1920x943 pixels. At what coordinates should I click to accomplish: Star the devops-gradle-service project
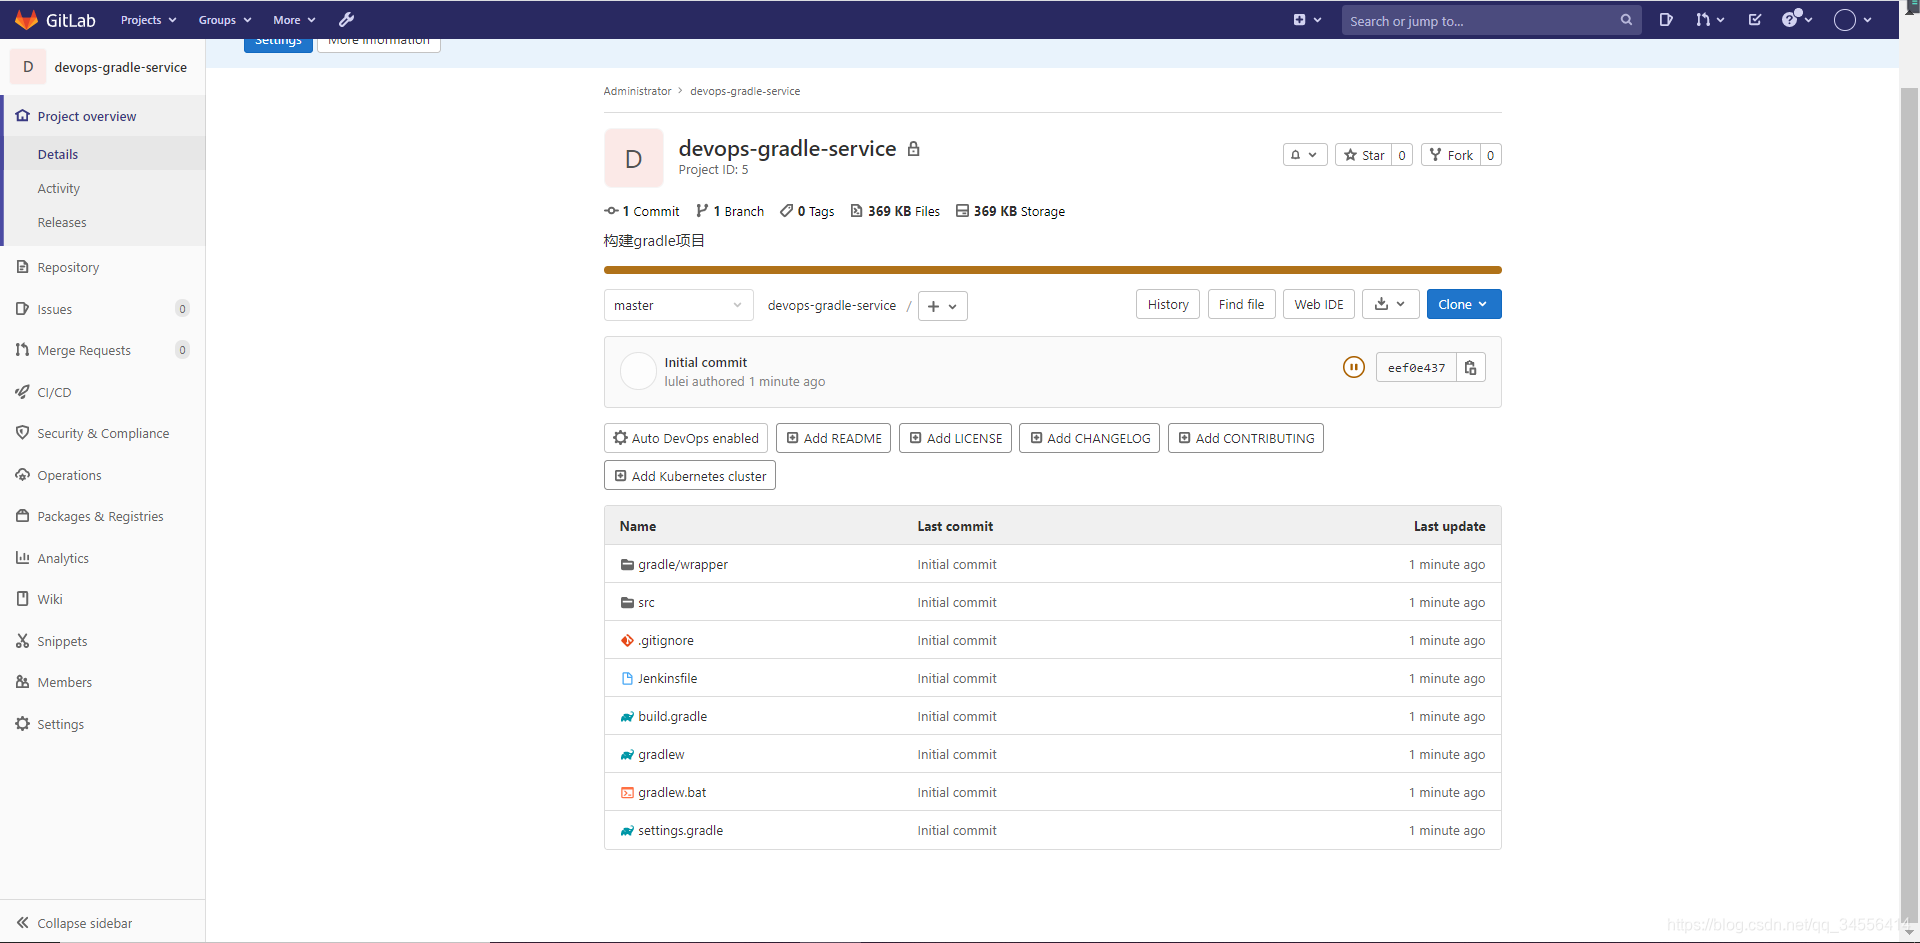pyautogui.click(x=1363, y=155)
